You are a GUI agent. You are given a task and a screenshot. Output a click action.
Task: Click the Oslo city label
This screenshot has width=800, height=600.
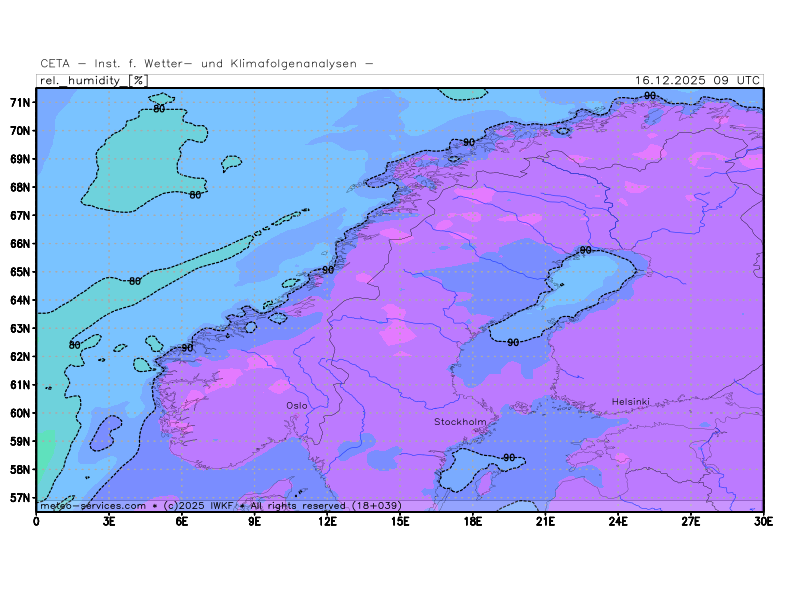pyautogui.click(x=297, y=405)
